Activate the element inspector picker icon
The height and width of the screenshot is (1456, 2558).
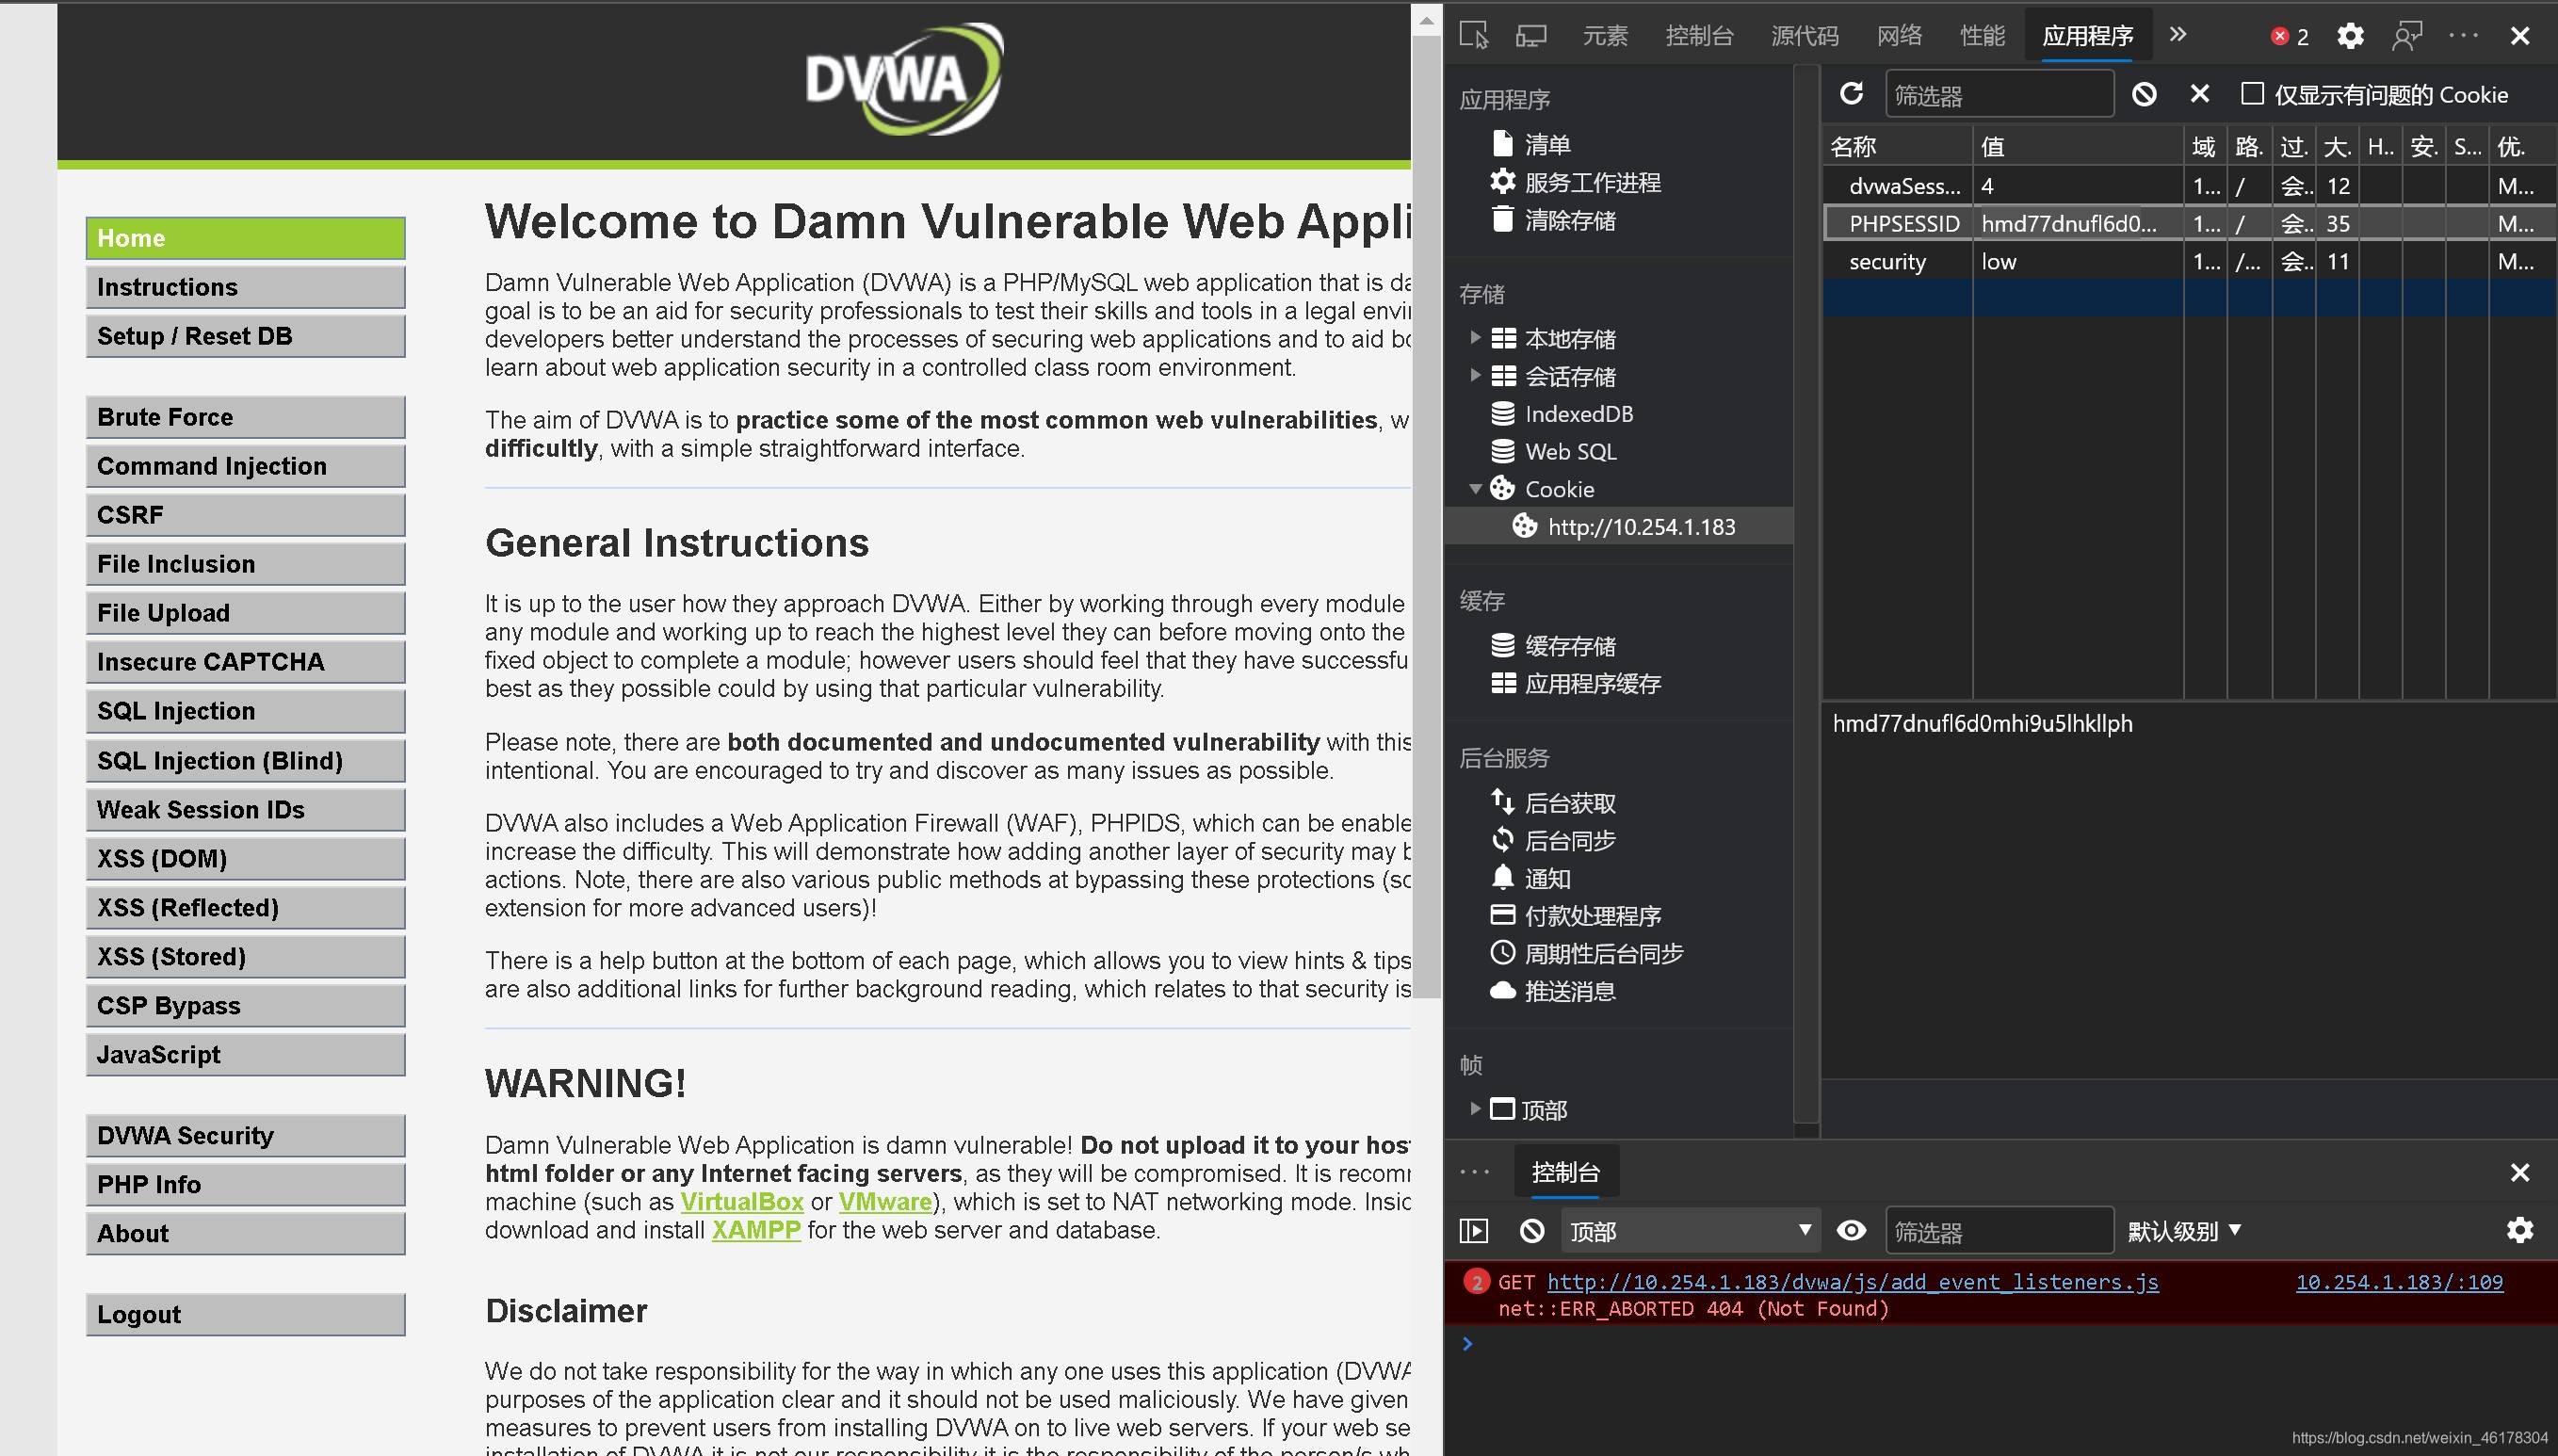point(1473,36)
